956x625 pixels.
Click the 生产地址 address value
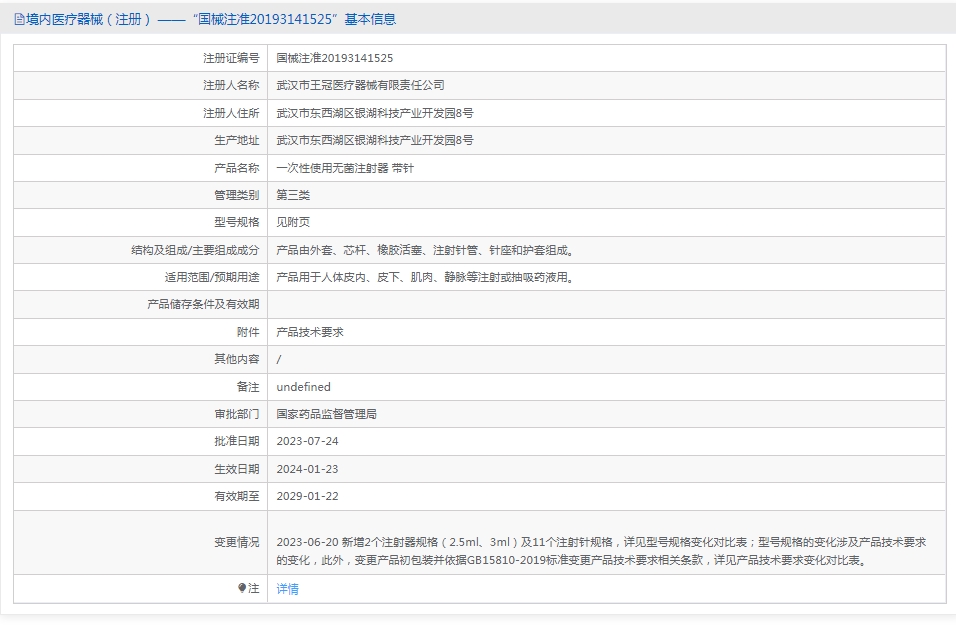pos(375,140)
